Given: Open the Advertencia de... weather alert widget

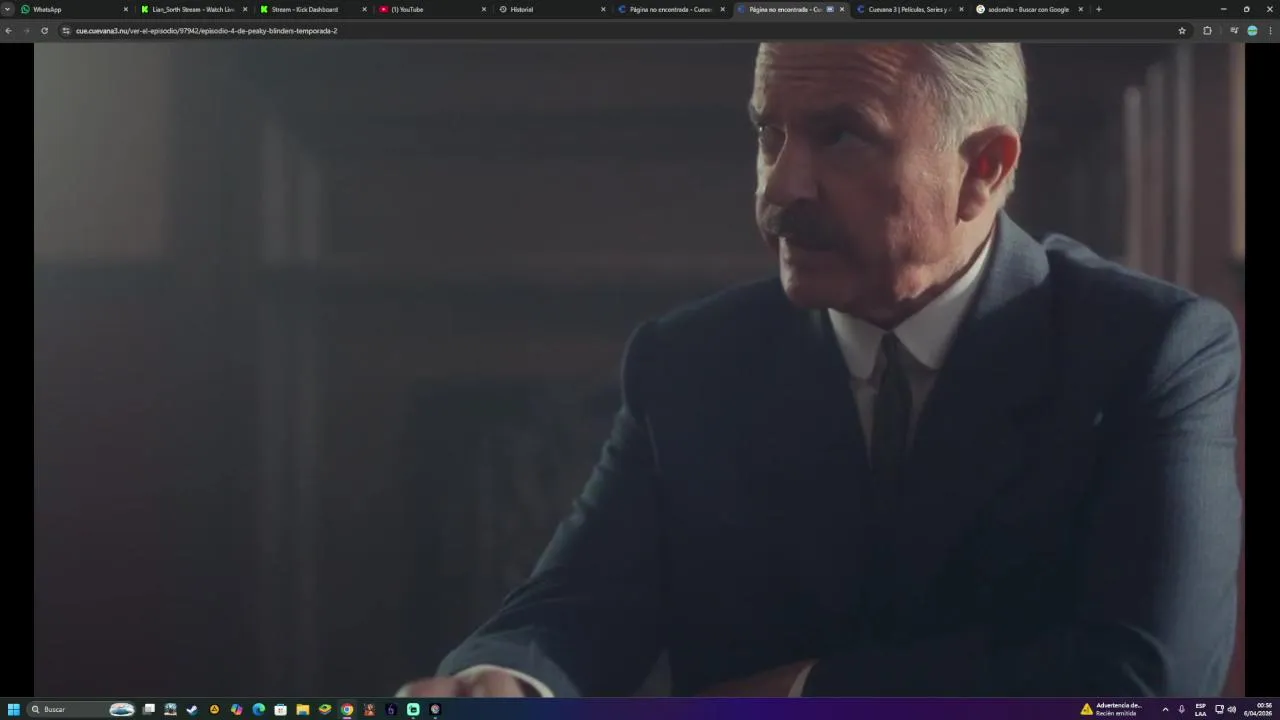Looking at the screenshot, I should tap(1111, 709).
